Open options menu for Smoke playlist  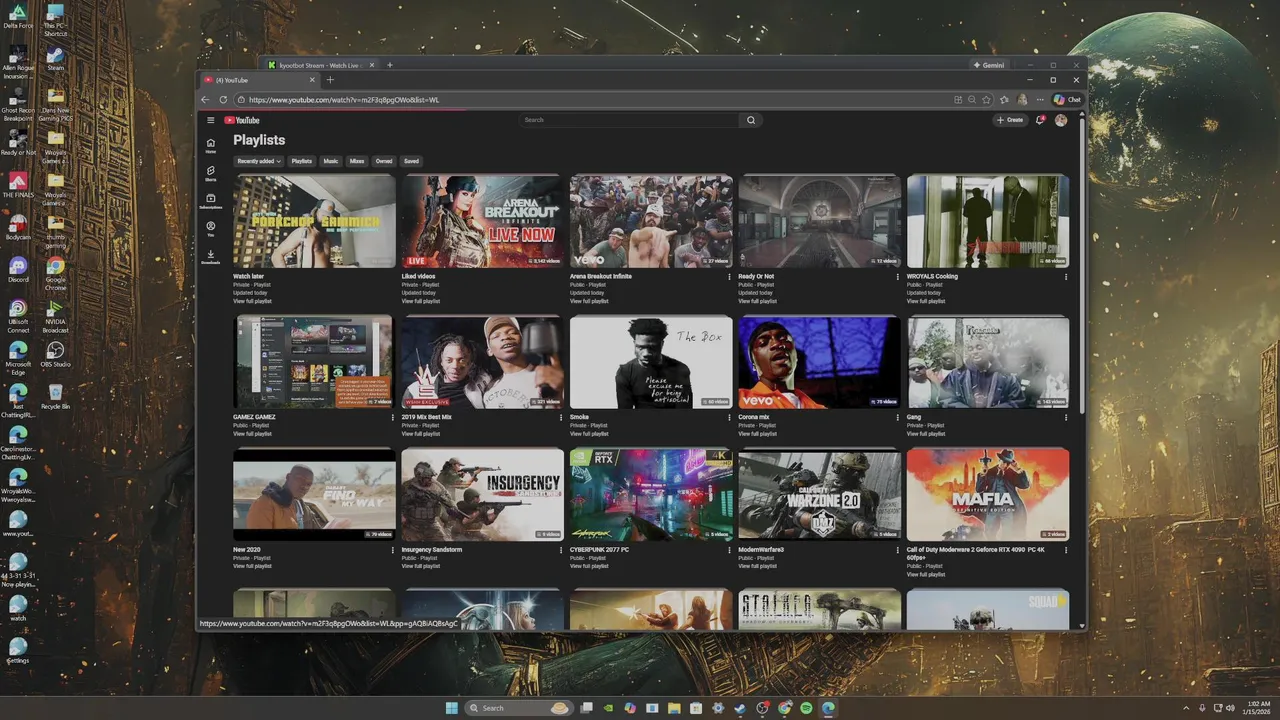click(729, 418)
